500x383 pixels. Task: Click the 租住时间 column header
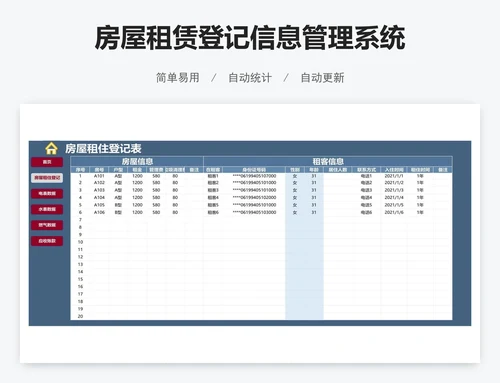point(420,170)
